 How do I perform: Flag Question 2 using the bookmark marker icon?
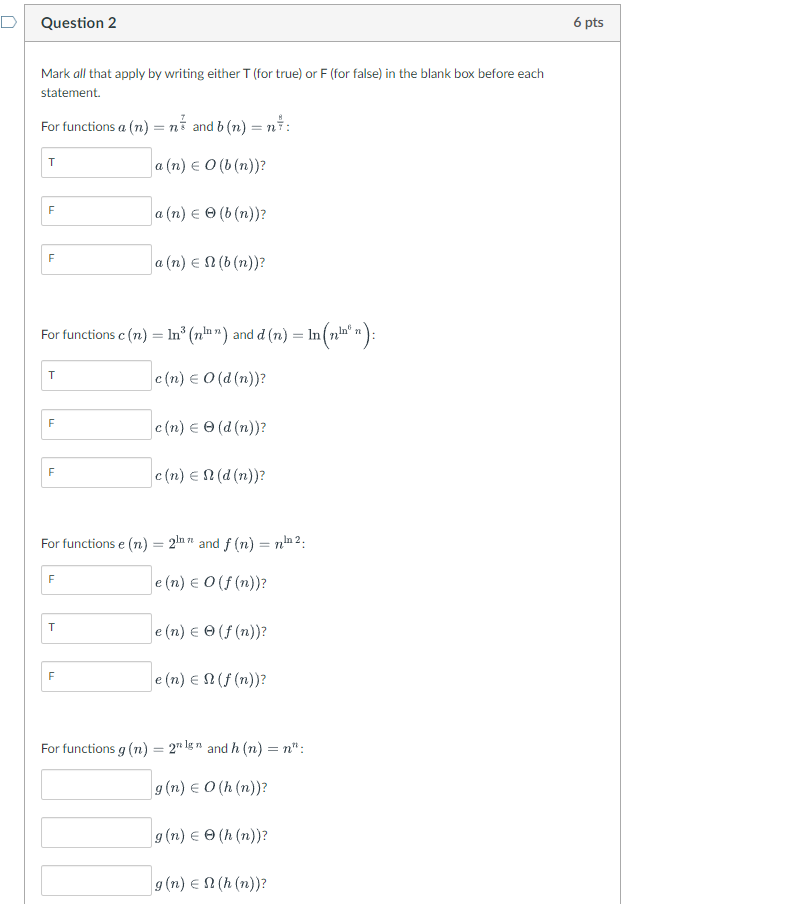(x=6, y=22)
